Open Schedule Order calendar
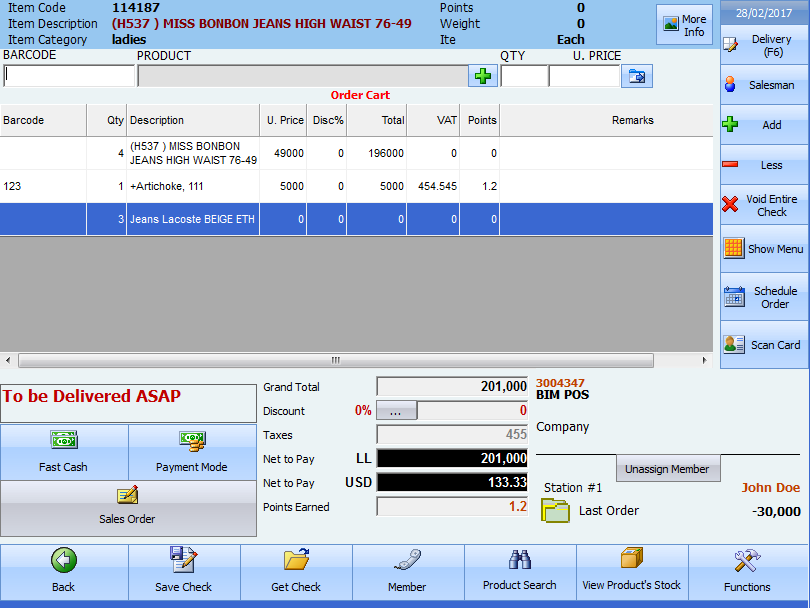Image resolution: width=810 pixels, height=608 pixels. pyautogui.click(x=764, y=297)
